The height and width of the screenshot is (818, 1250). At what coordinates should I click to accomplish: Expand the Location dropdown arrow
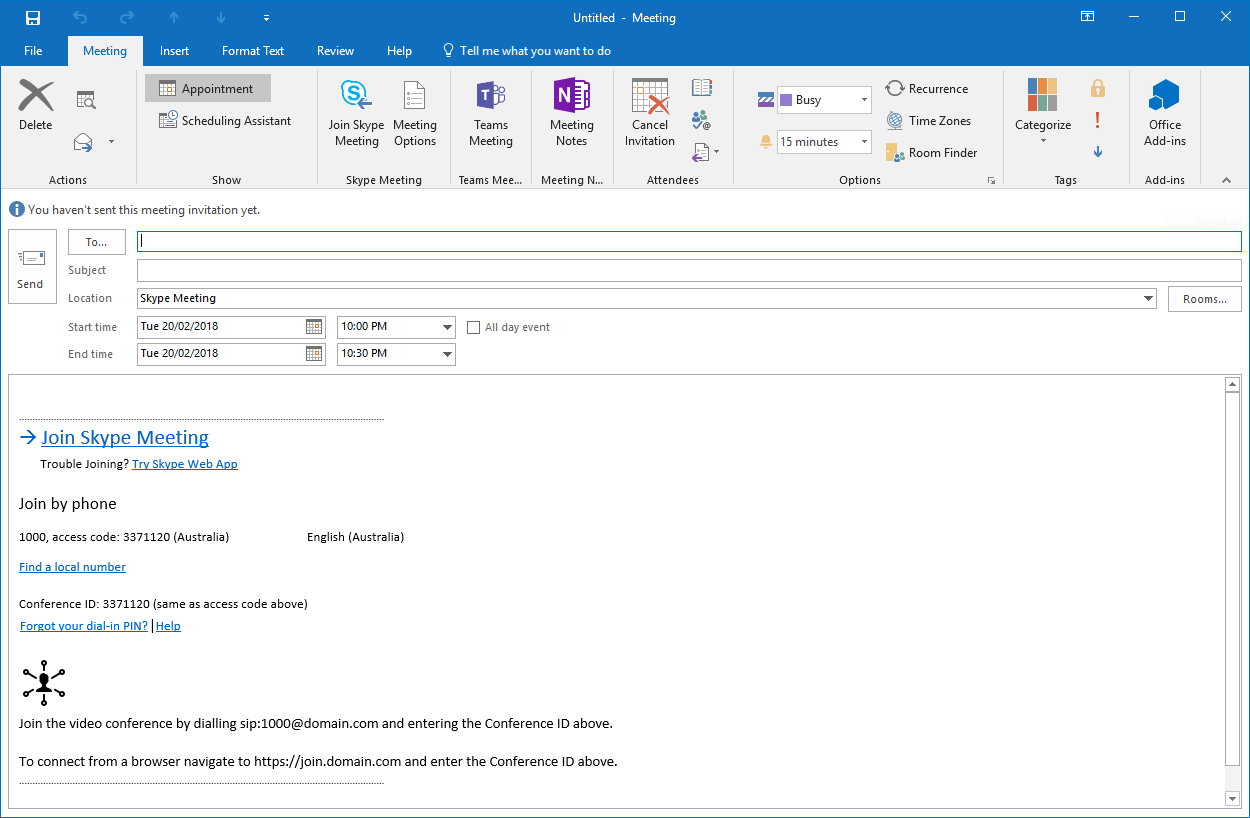(x=1150, y=298)
